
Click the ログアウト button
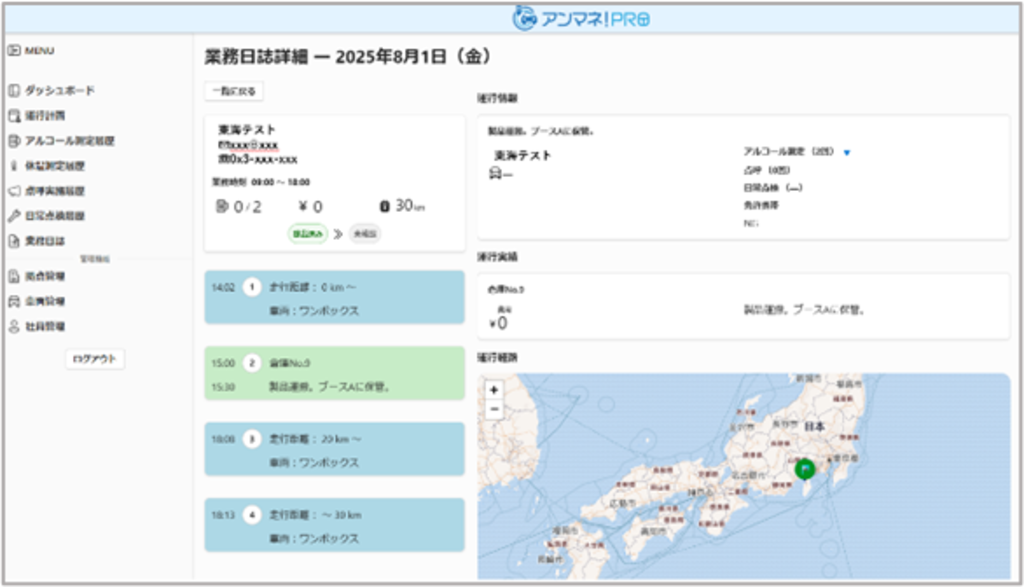coord(95,359)
